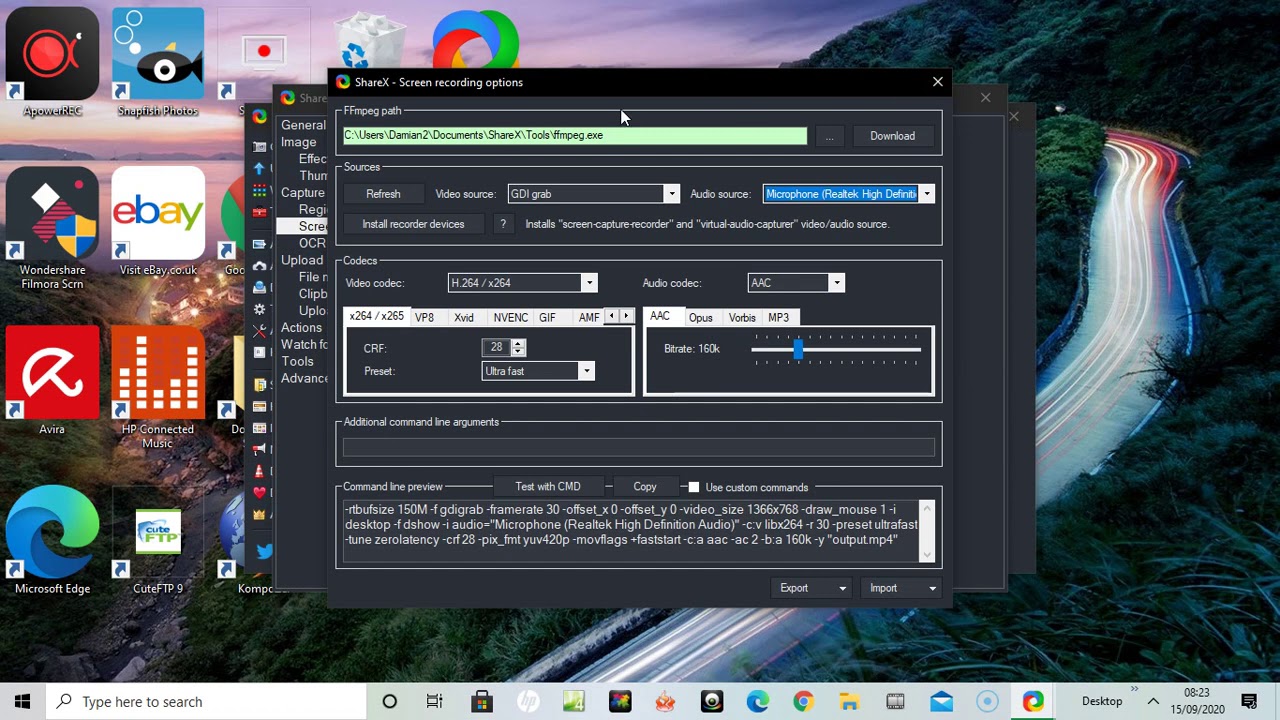Select the Opus audio tab
Viewport: 1280px width, 720px height.
tap(700, 318)
